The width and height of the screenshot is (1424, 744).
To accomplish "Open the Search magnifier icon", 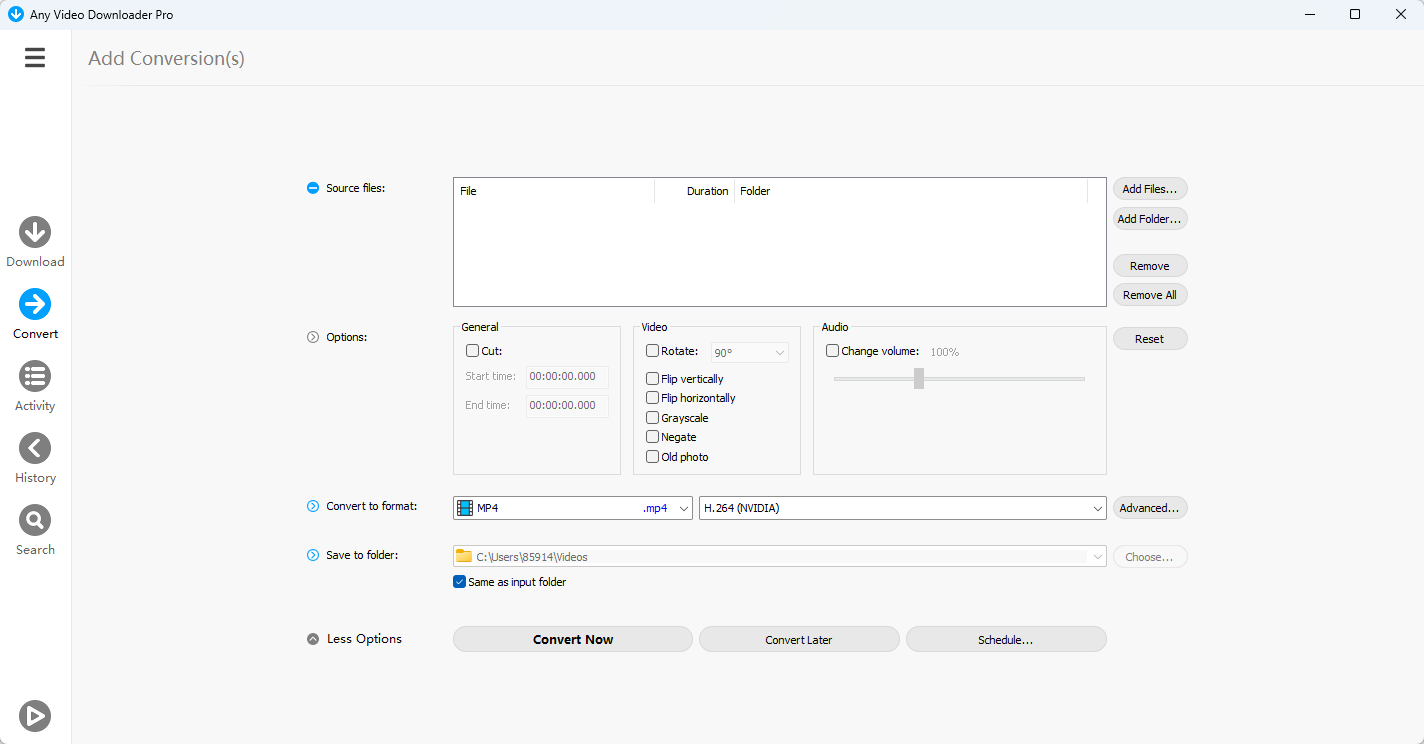I will pyautogui.click(x=35, y=520).
